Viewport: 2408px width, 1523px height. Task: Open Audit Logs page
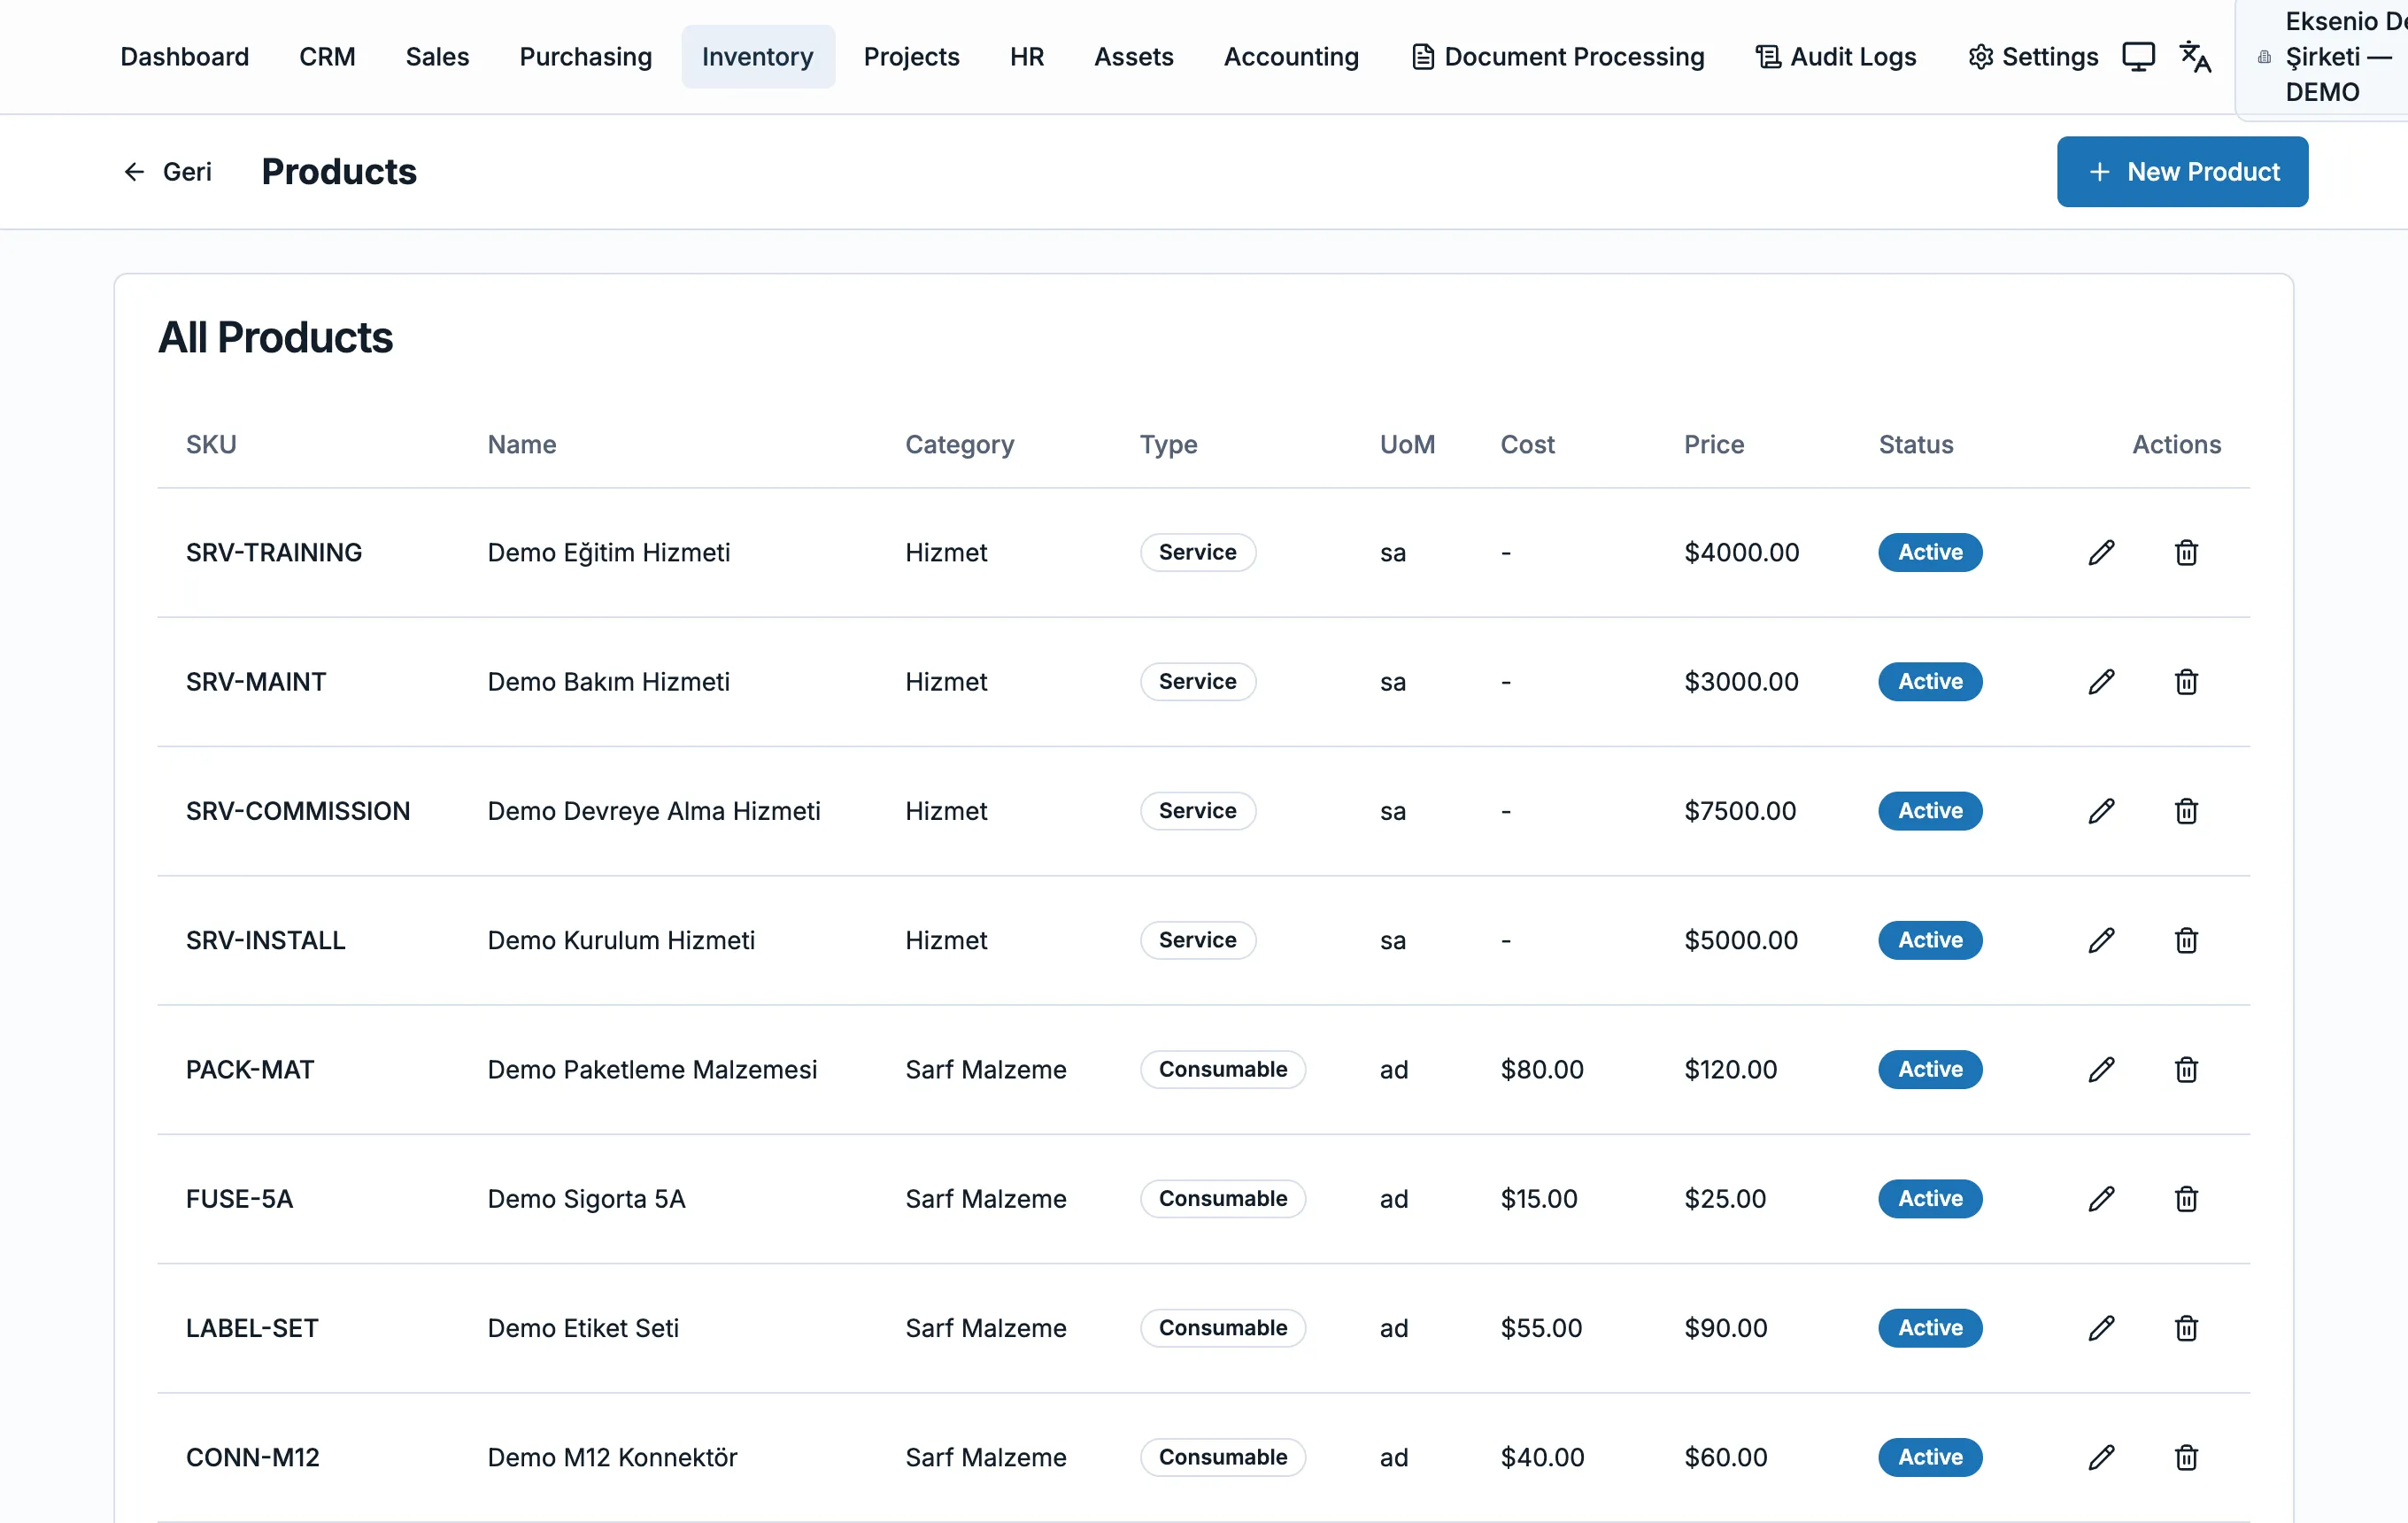[x=1836, y=57]
